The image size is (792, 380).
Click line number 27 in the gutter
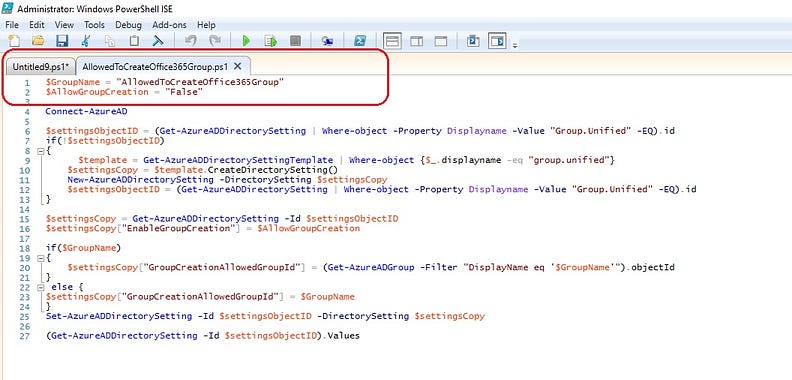point(25,336)
